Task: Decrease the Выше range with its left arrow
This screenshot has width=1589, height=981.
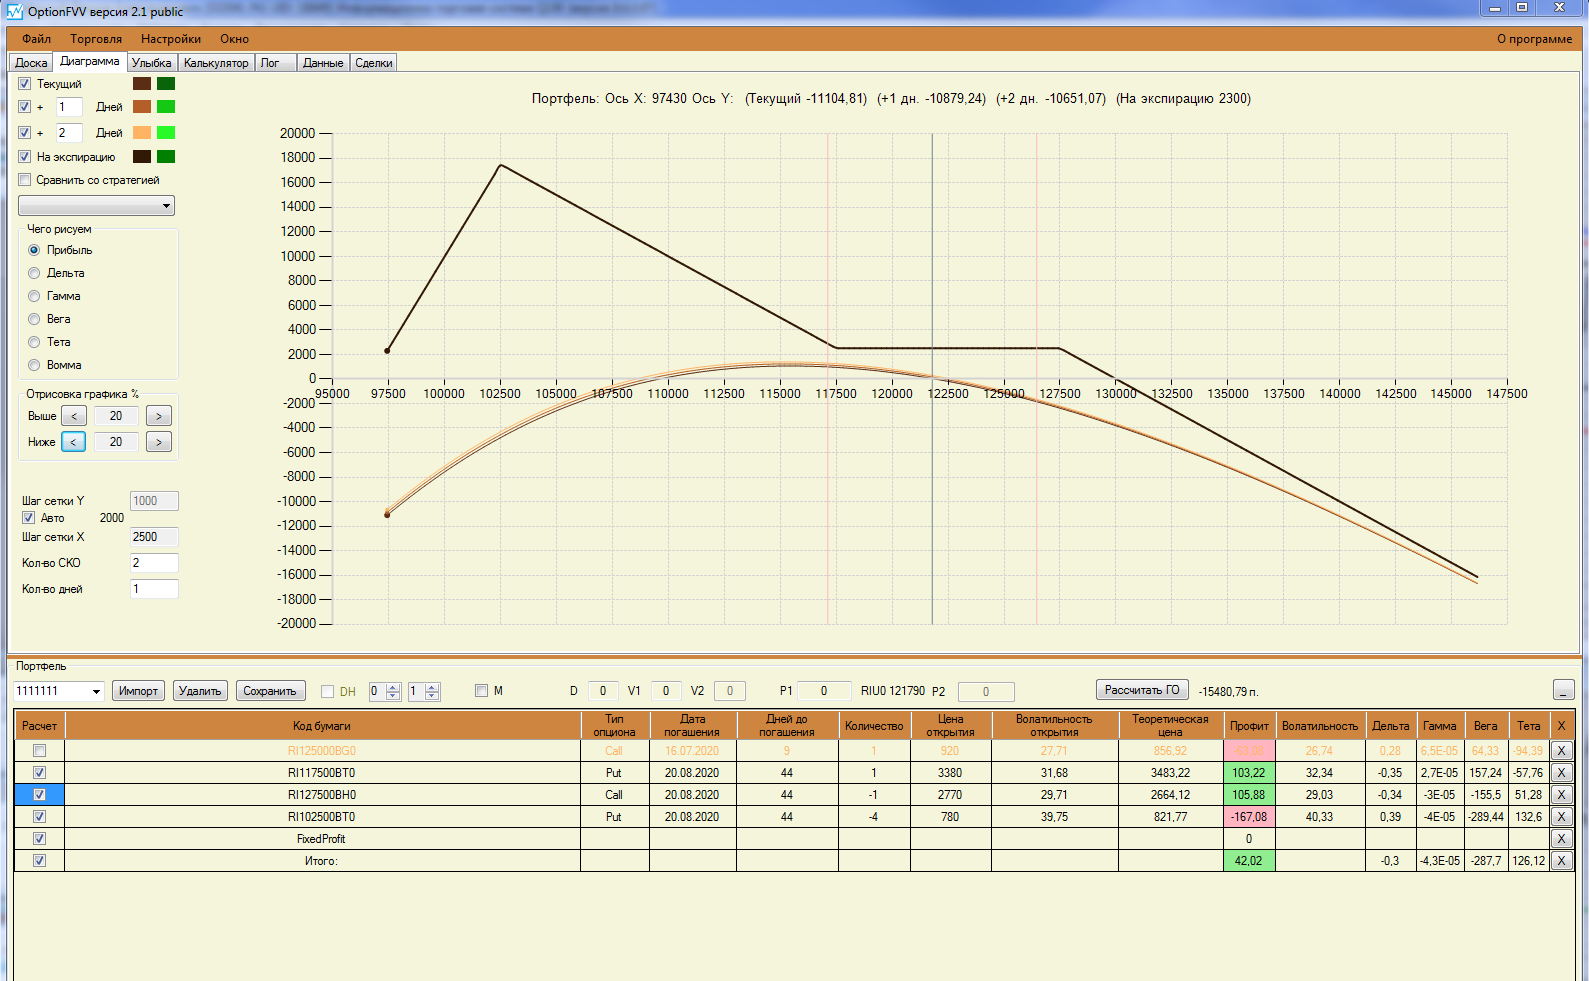Action: pyautogui.click(x=74, y=416)
